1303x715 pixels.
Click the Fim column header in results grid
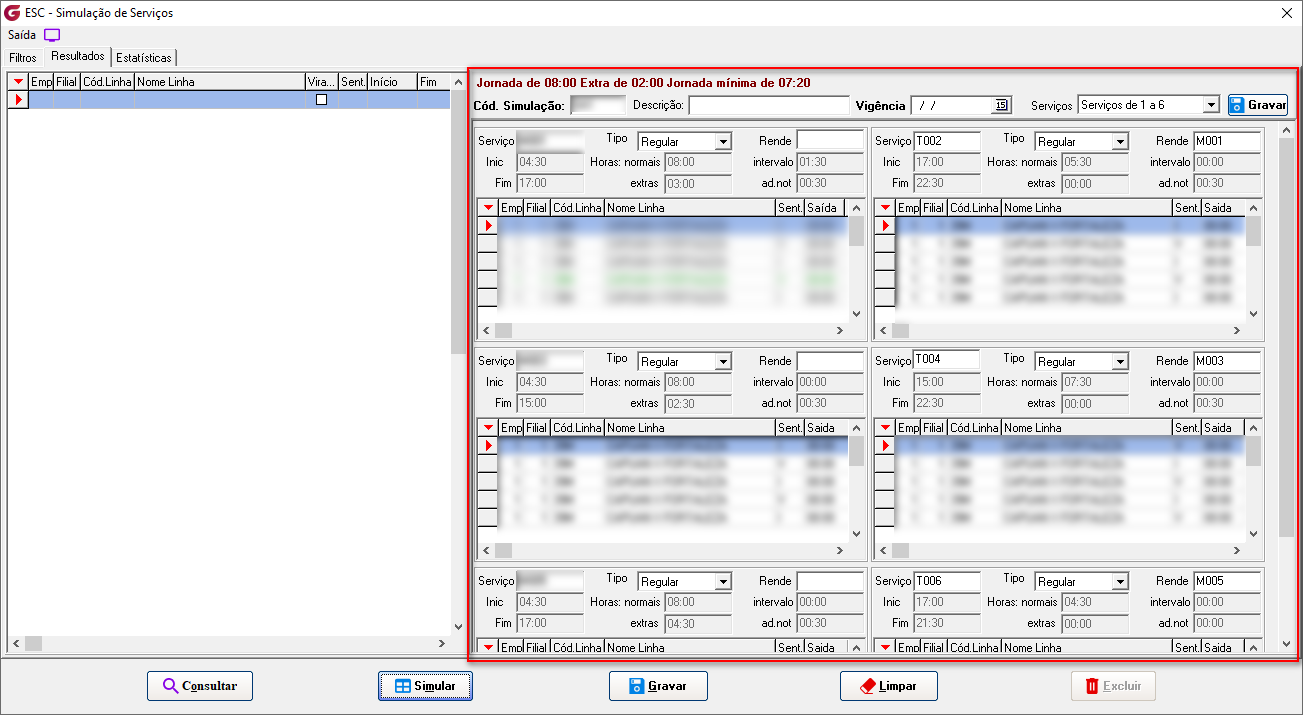tap(433, 82)
